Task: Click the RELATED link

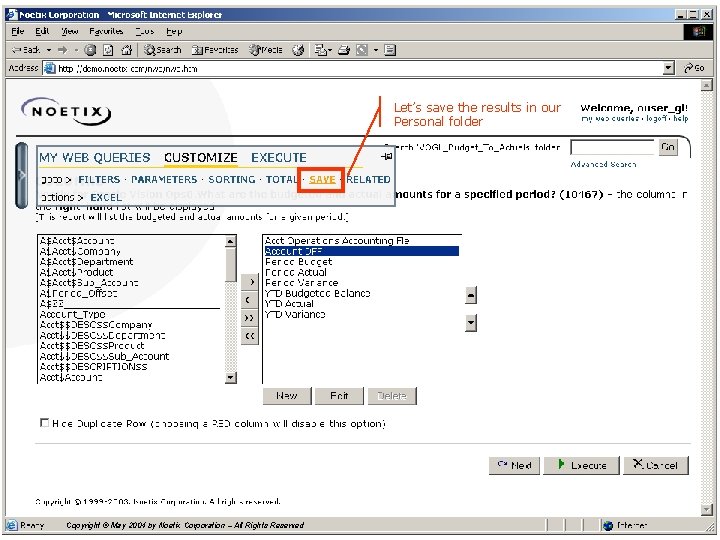Action: click(x=368, y=180)
